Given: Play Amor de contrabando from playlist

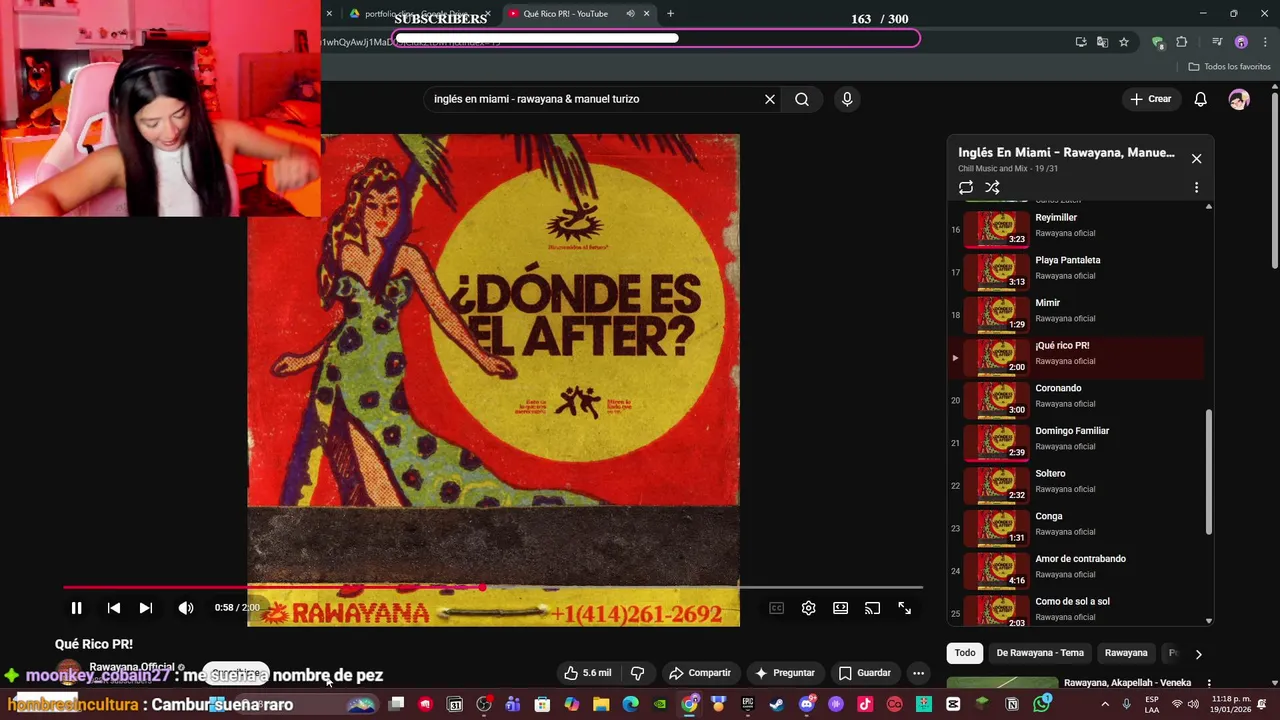Looking at the screenshot, I should (x=1076, y=570).
